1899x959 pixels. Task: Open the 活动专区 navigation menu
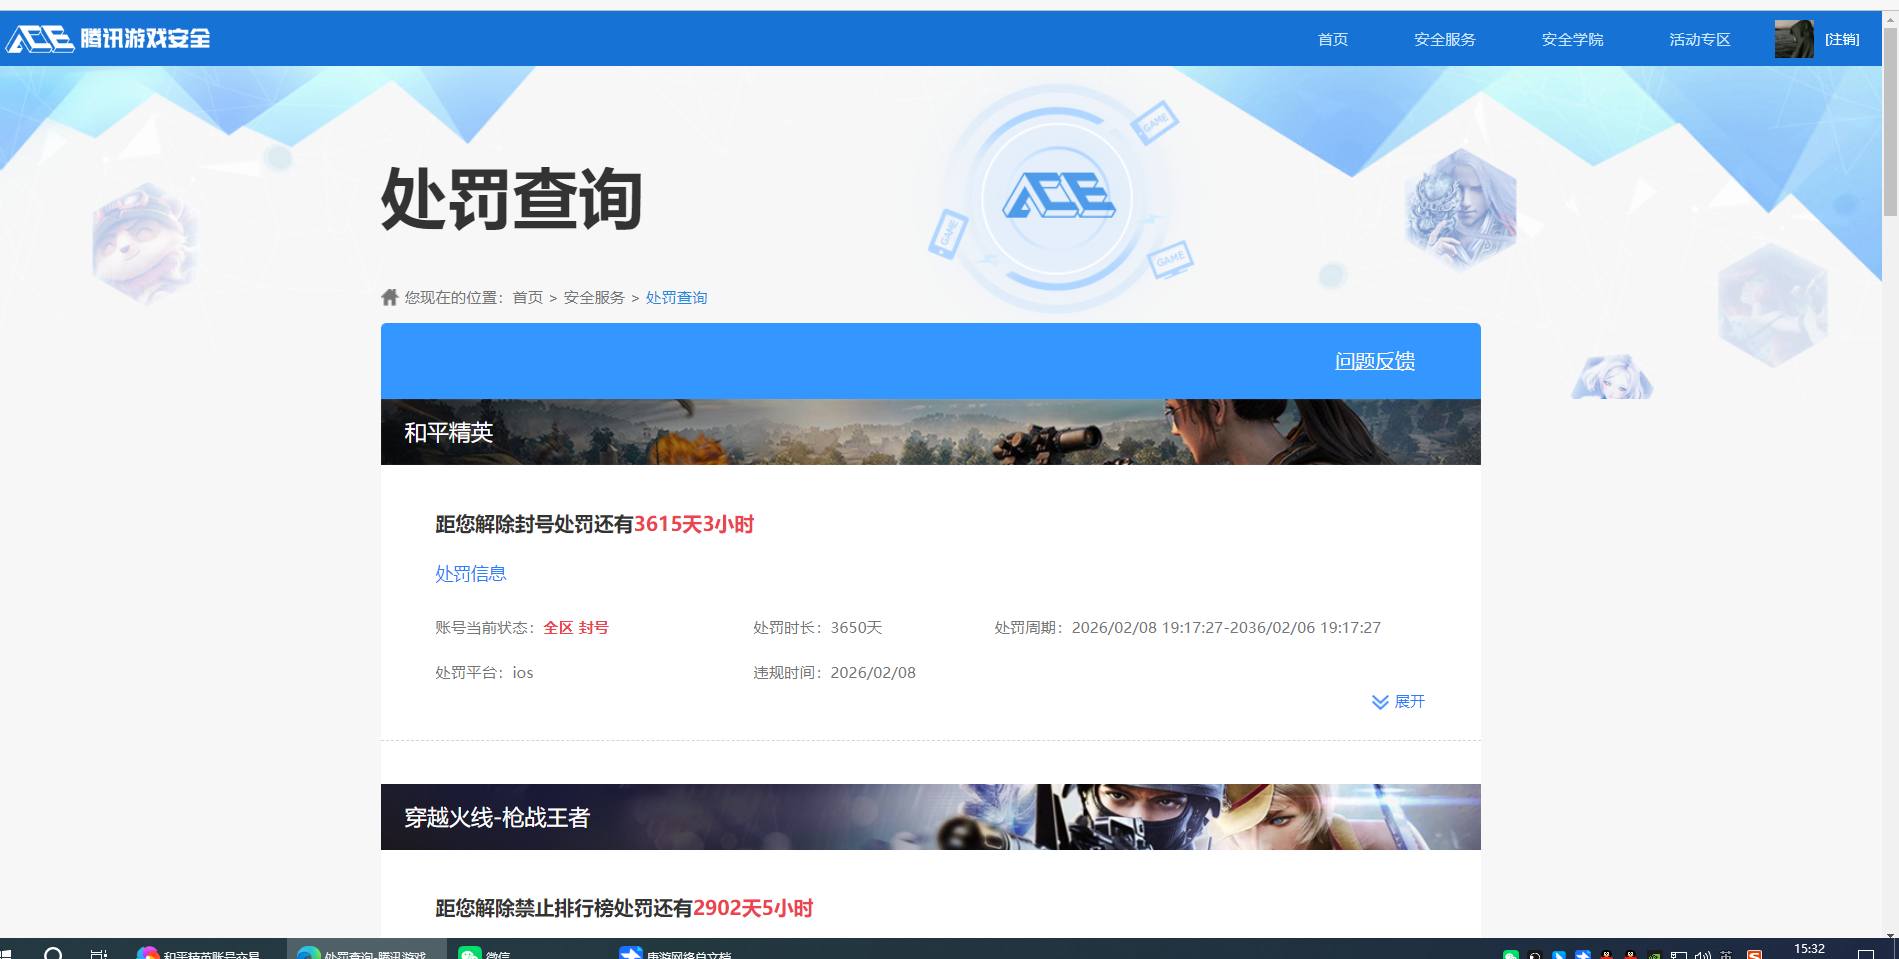pyautogui.click(x=1698, y=39)
